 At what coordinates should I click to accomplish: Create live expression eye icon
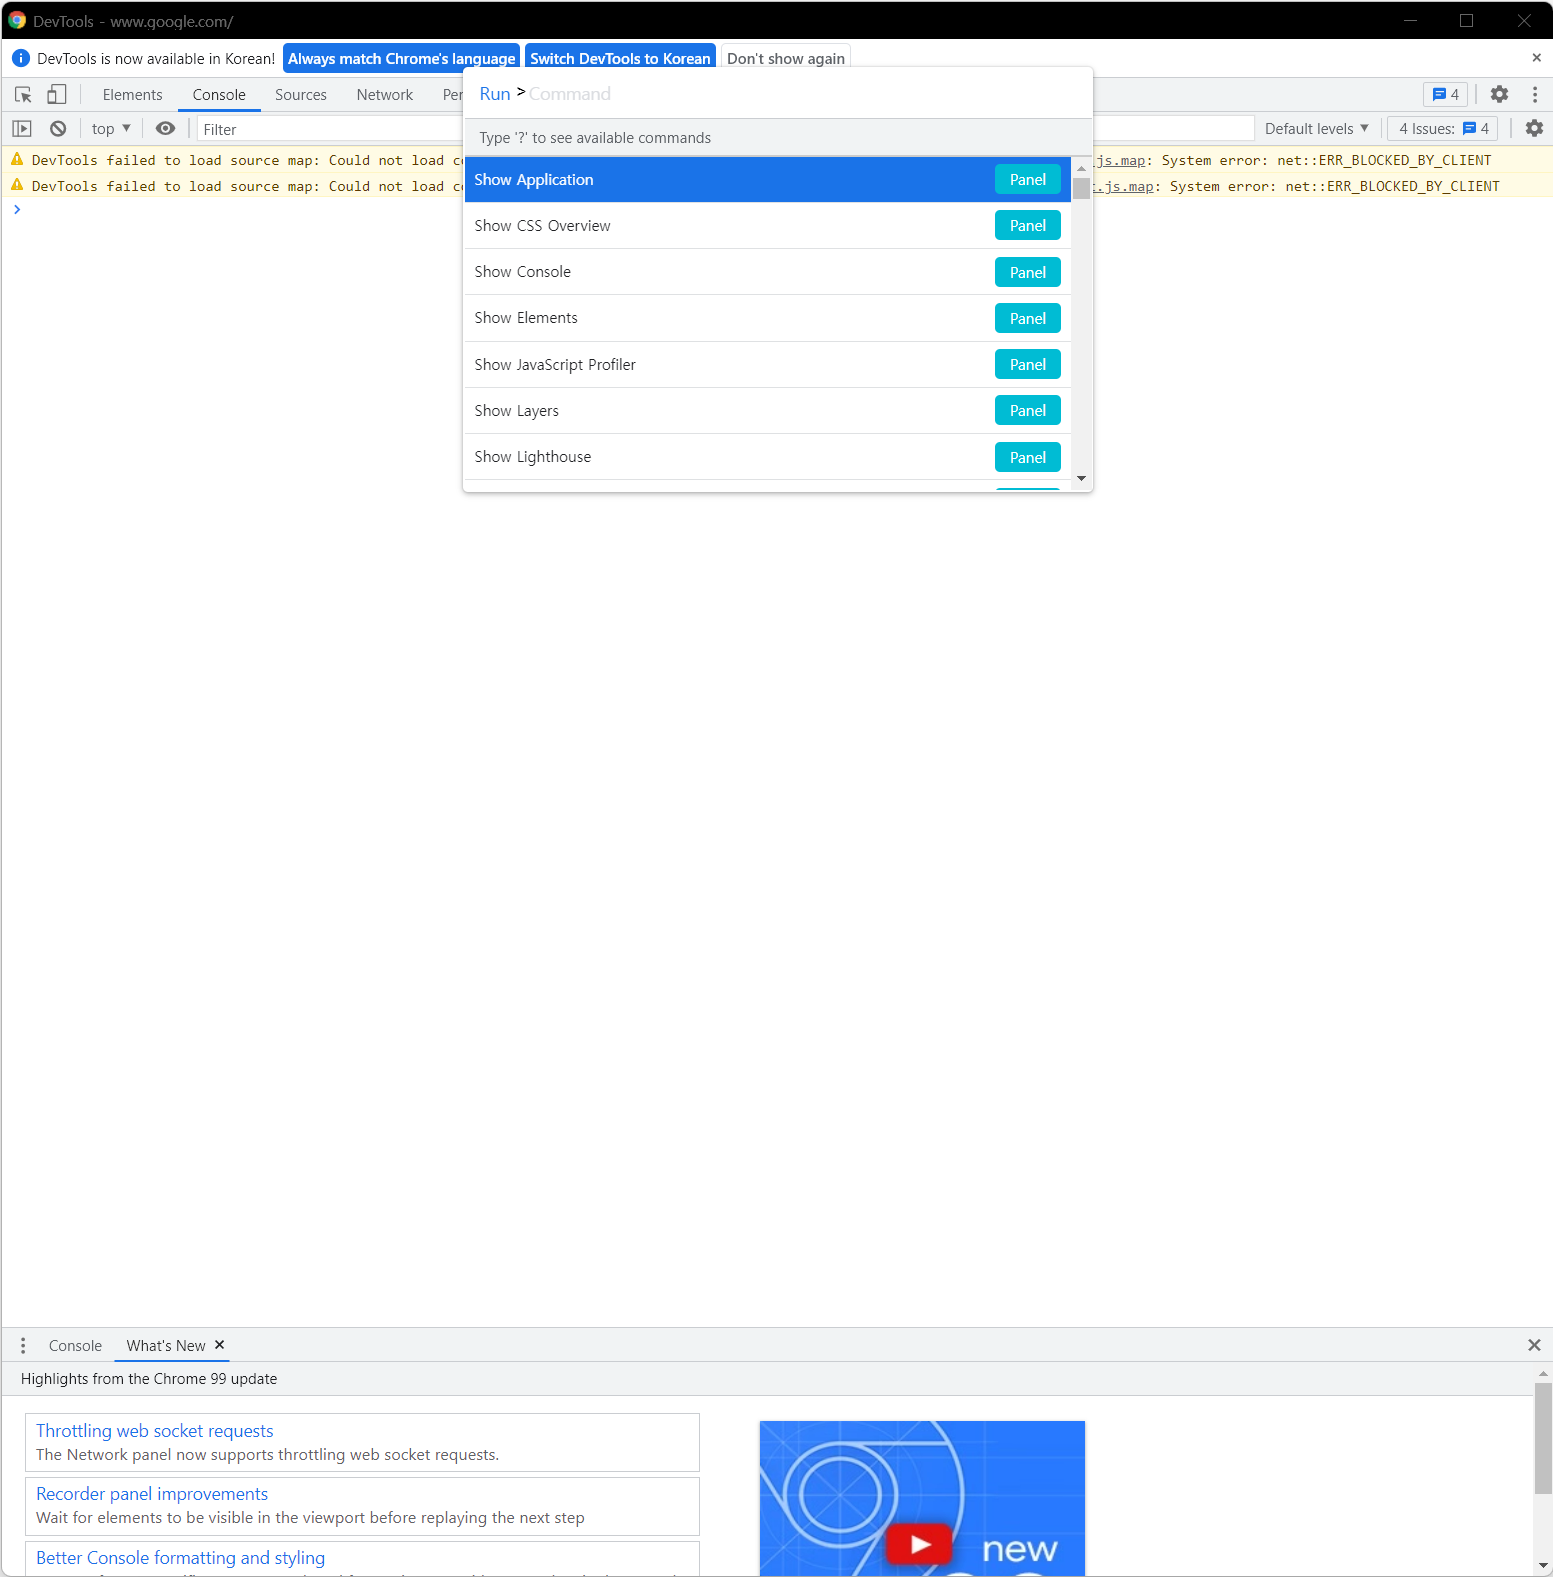tap(166, 129)
